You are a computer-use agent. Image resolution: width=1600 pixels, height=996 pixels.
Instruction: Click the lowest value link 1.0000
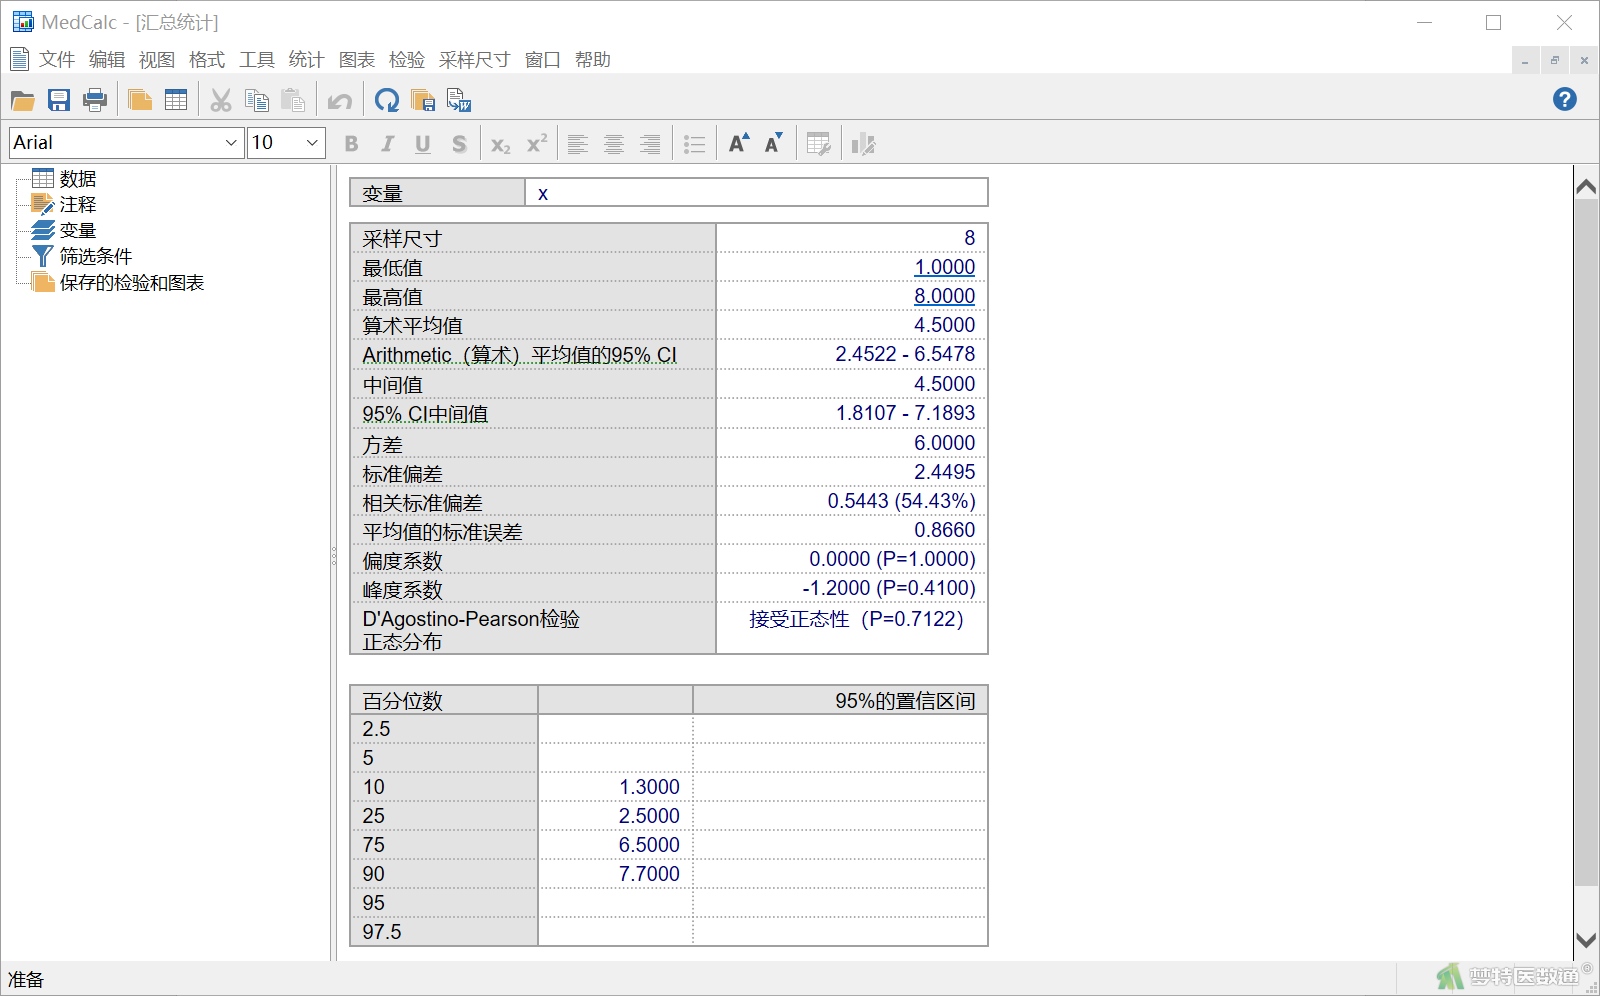click(x=944, y=267)
